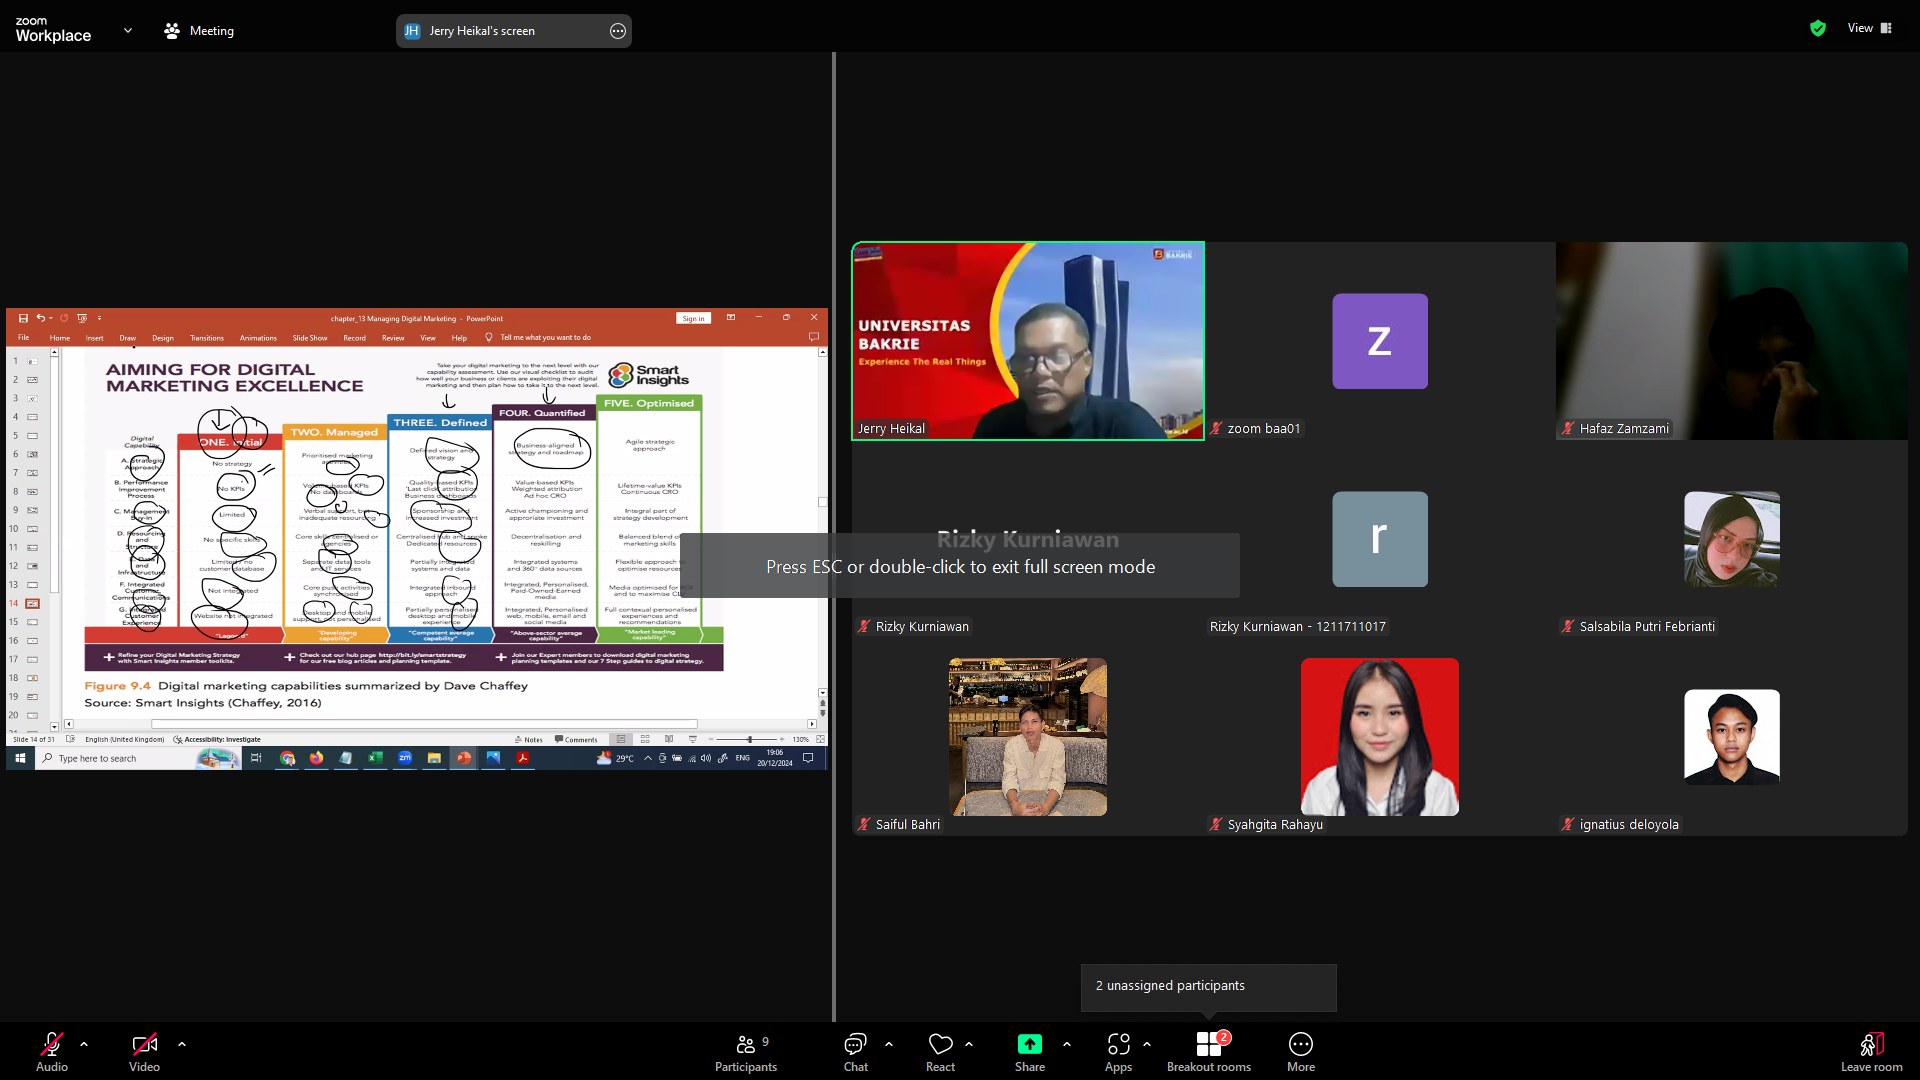The width and height of the screenshot is (1920, 1080).
Task: Click English (United Kingdom) language indicator
Action: pyautogui.click(x=124, y=740)
